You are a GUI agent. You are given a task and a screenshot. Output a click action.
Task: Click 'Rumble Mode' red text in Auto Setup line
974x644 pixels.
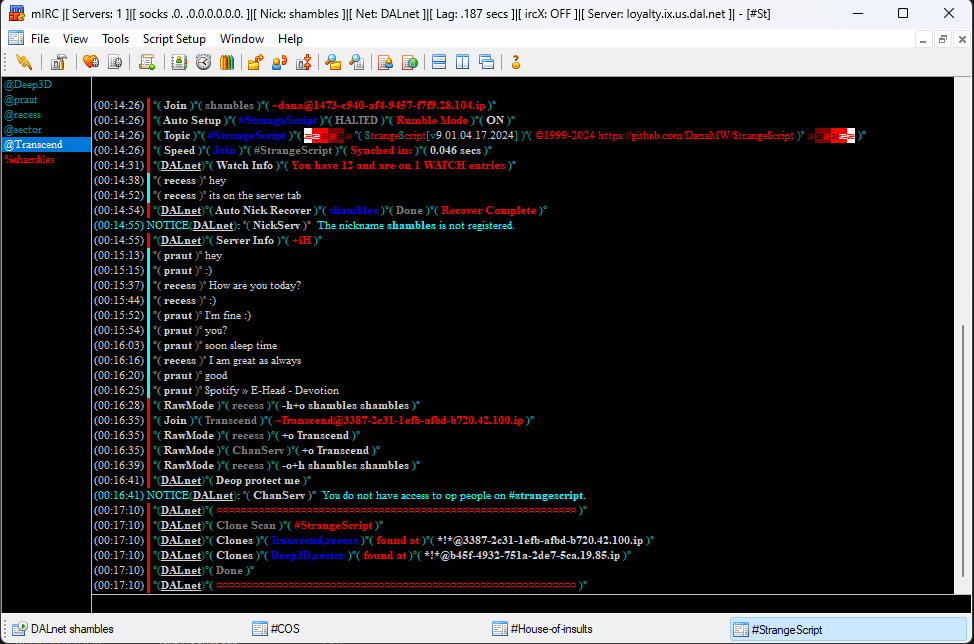point(432,120)
